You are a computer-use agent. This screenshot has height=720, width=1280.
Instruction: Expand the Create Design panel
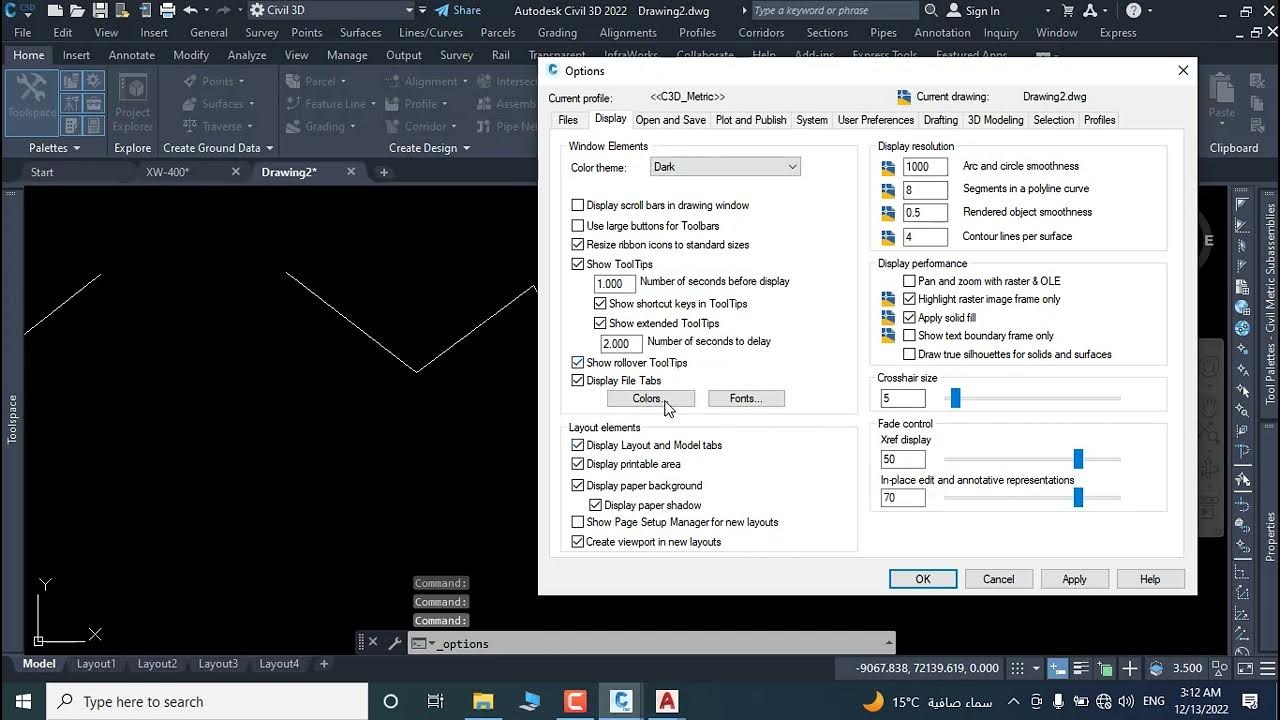(429, 148)
